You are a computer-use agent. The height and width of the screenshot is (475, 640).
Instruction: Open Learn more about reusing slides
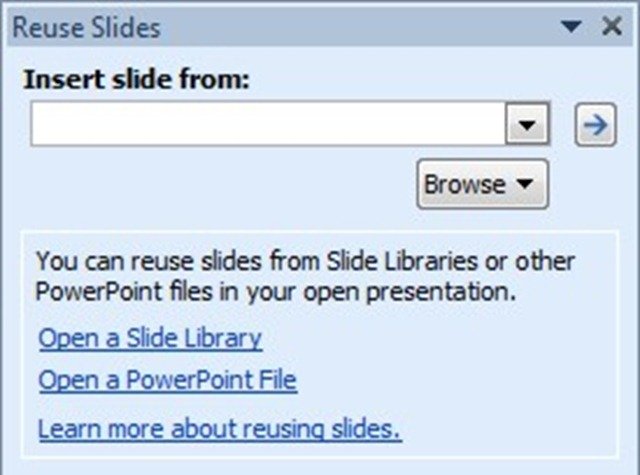pyautogui.click(x=219, y=430)
